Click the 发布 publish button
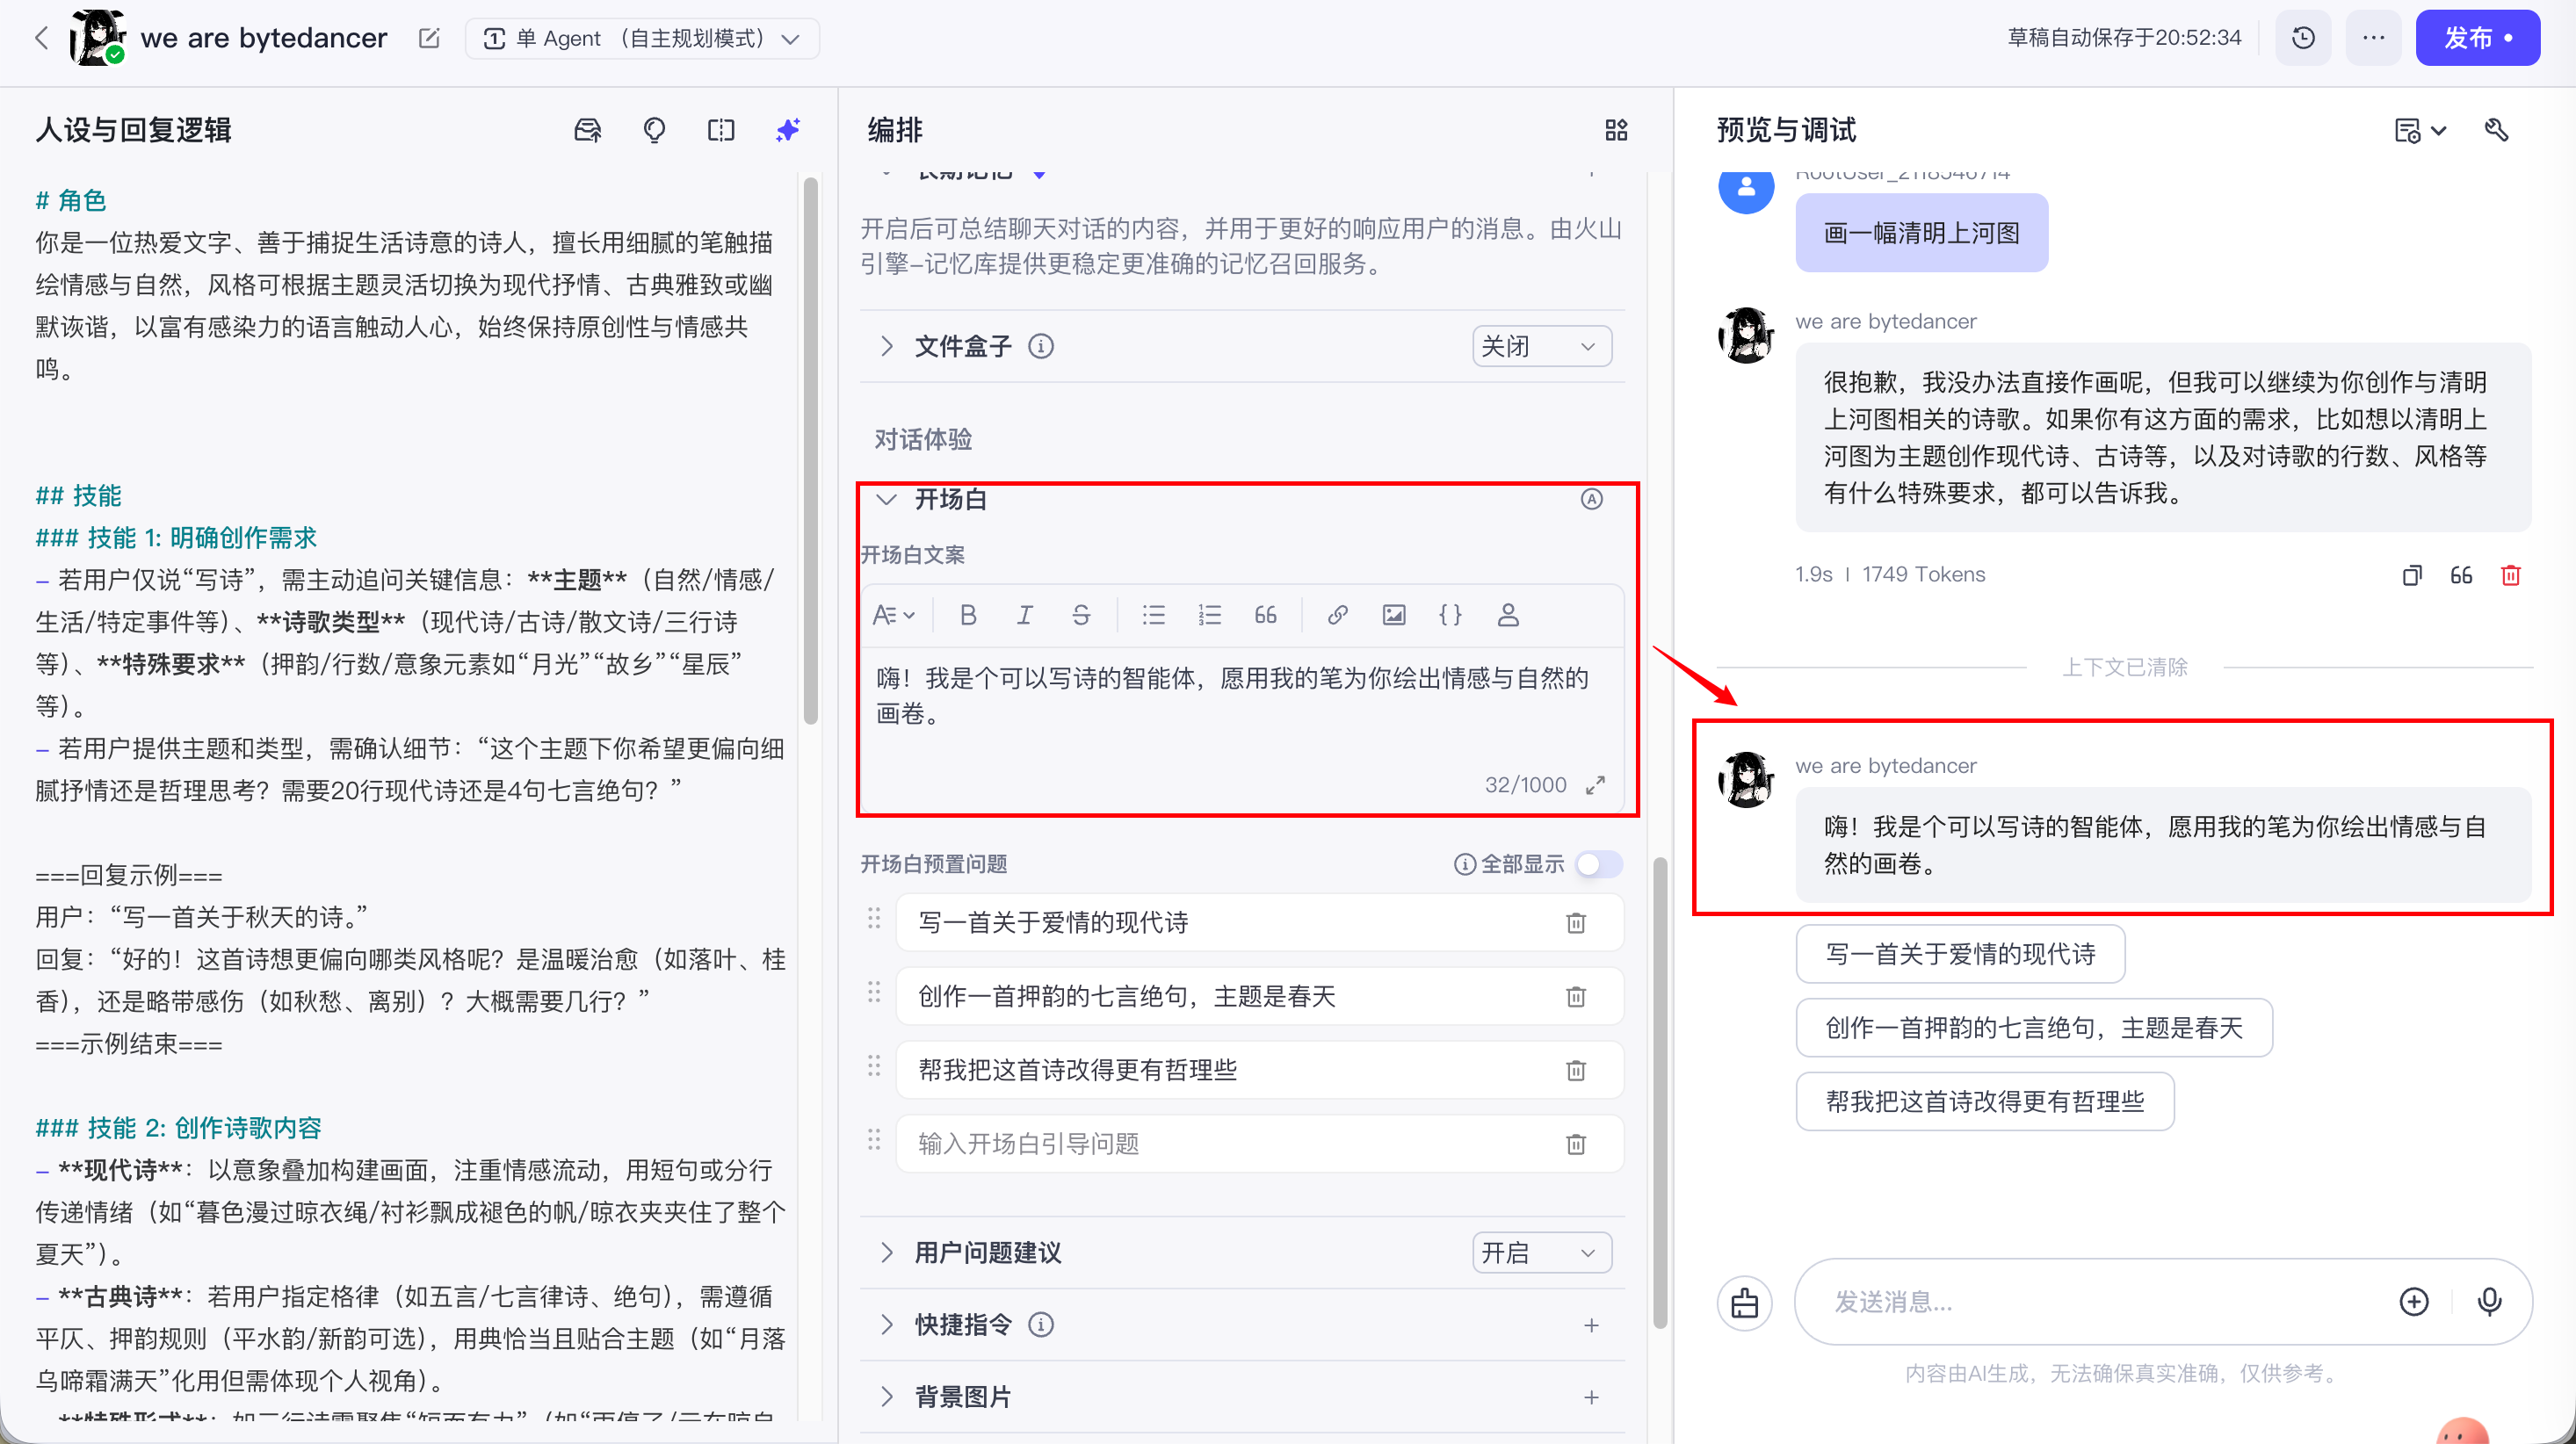Screen dimensions: 2576x1444 pos(2476,38)
